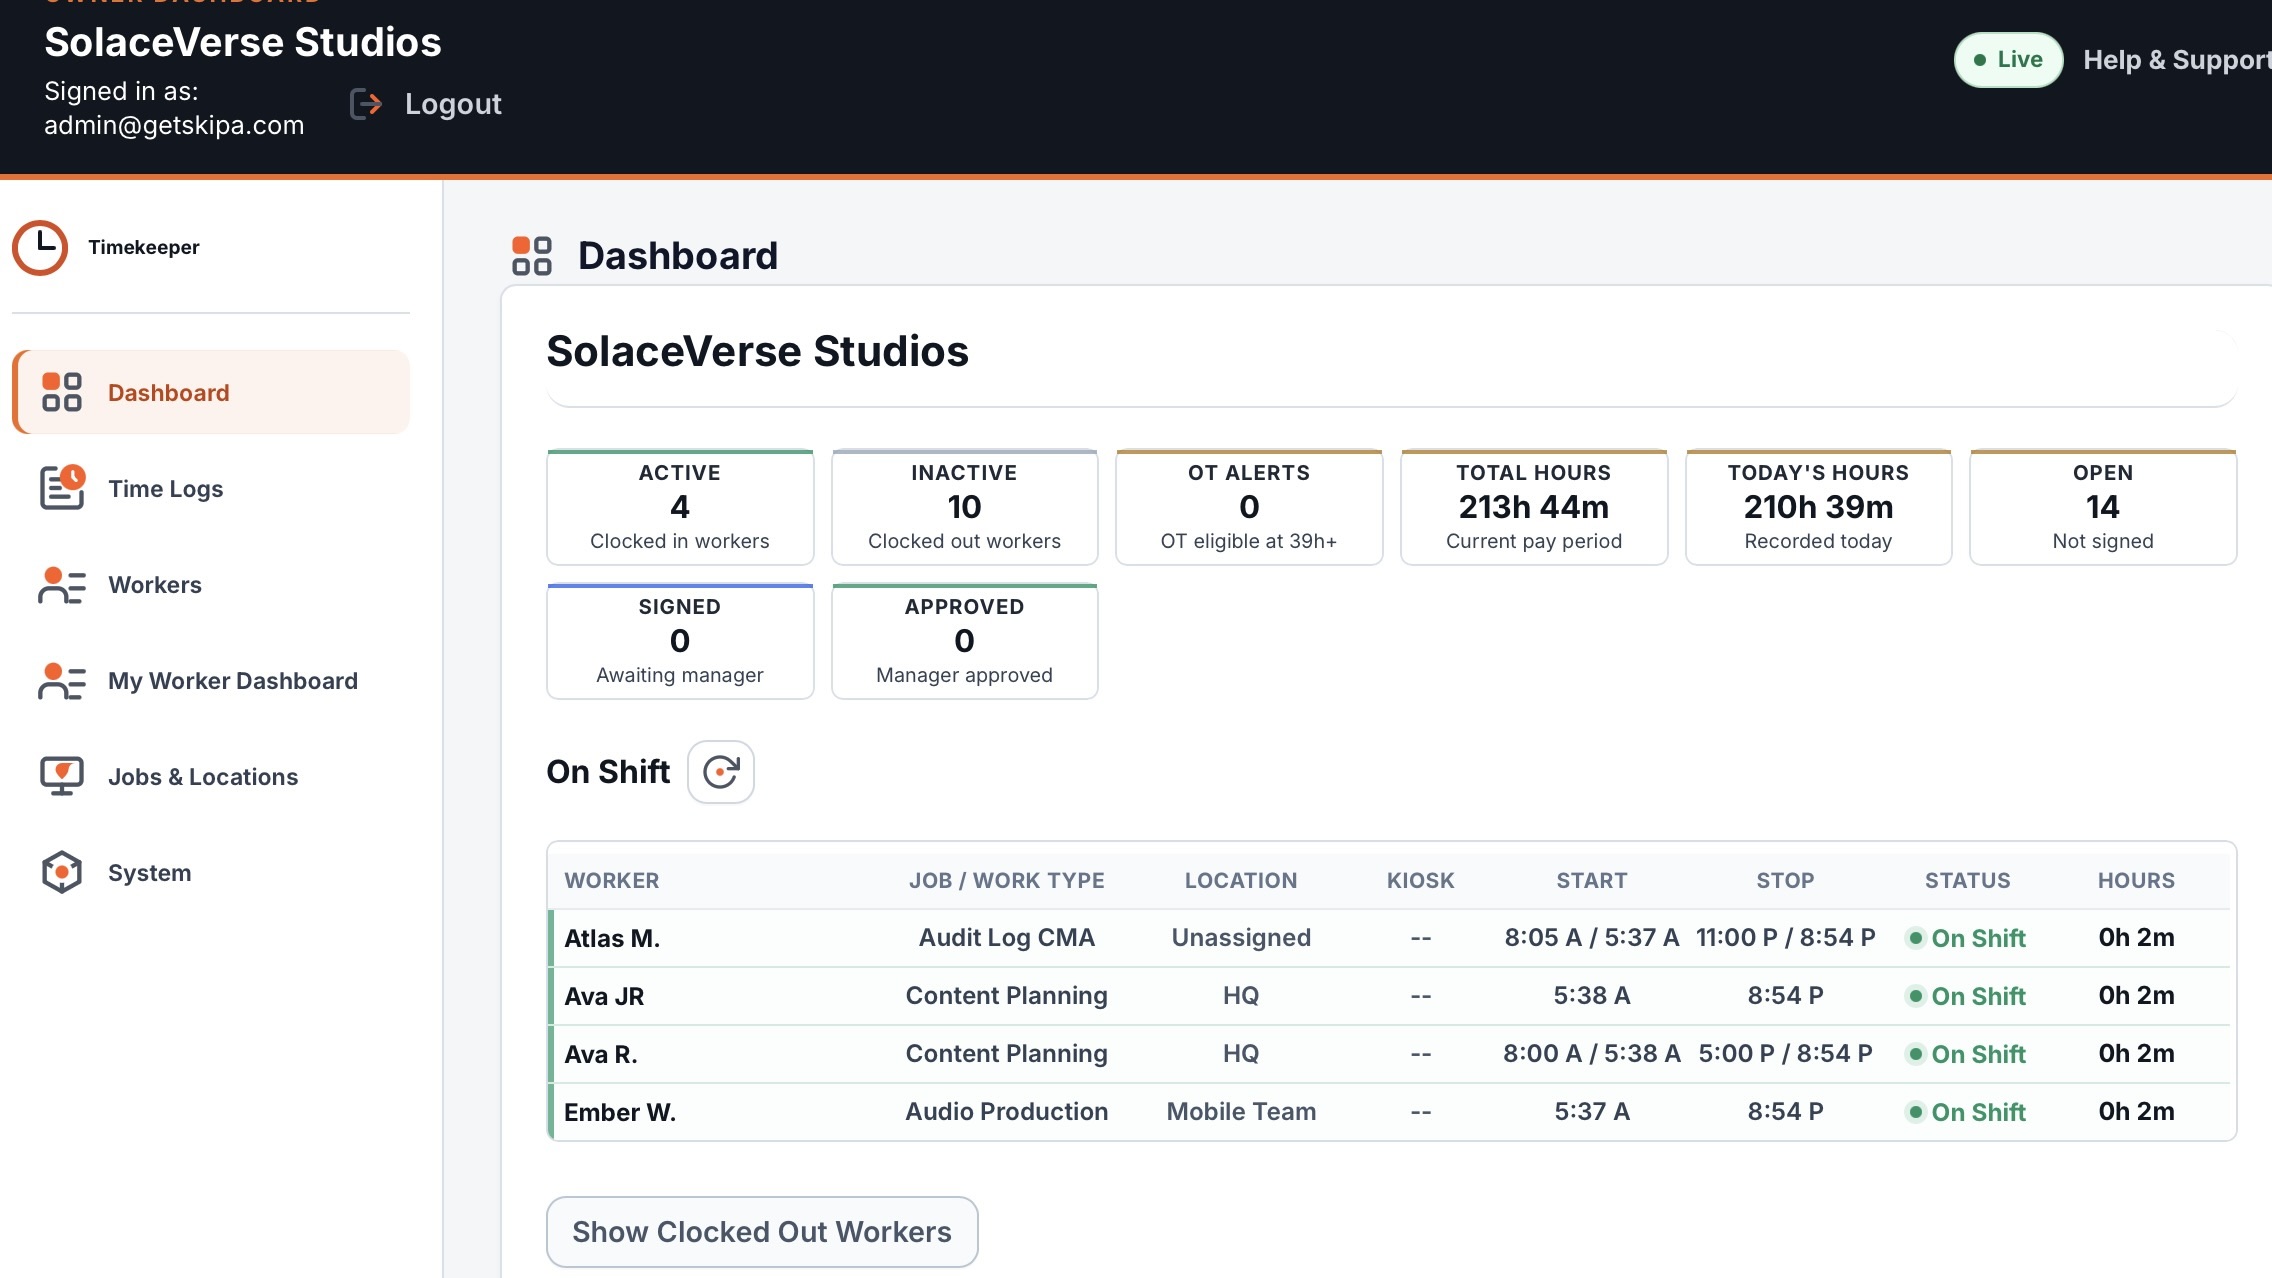Click On Shift status for Ember W.
This screenshot has height=1278, width=2272.
point(1967,1112)
